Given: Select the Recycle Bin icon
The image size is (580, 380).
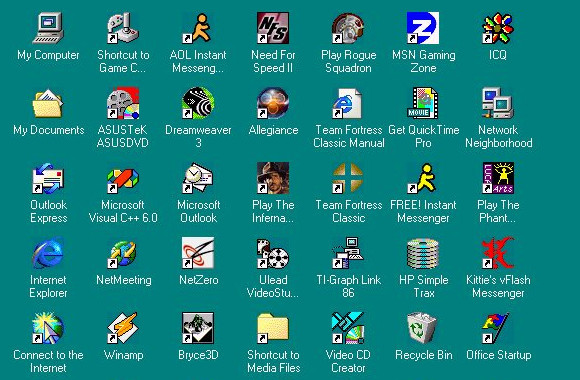Looking at the screenshot, I should (x=423, y=328).
